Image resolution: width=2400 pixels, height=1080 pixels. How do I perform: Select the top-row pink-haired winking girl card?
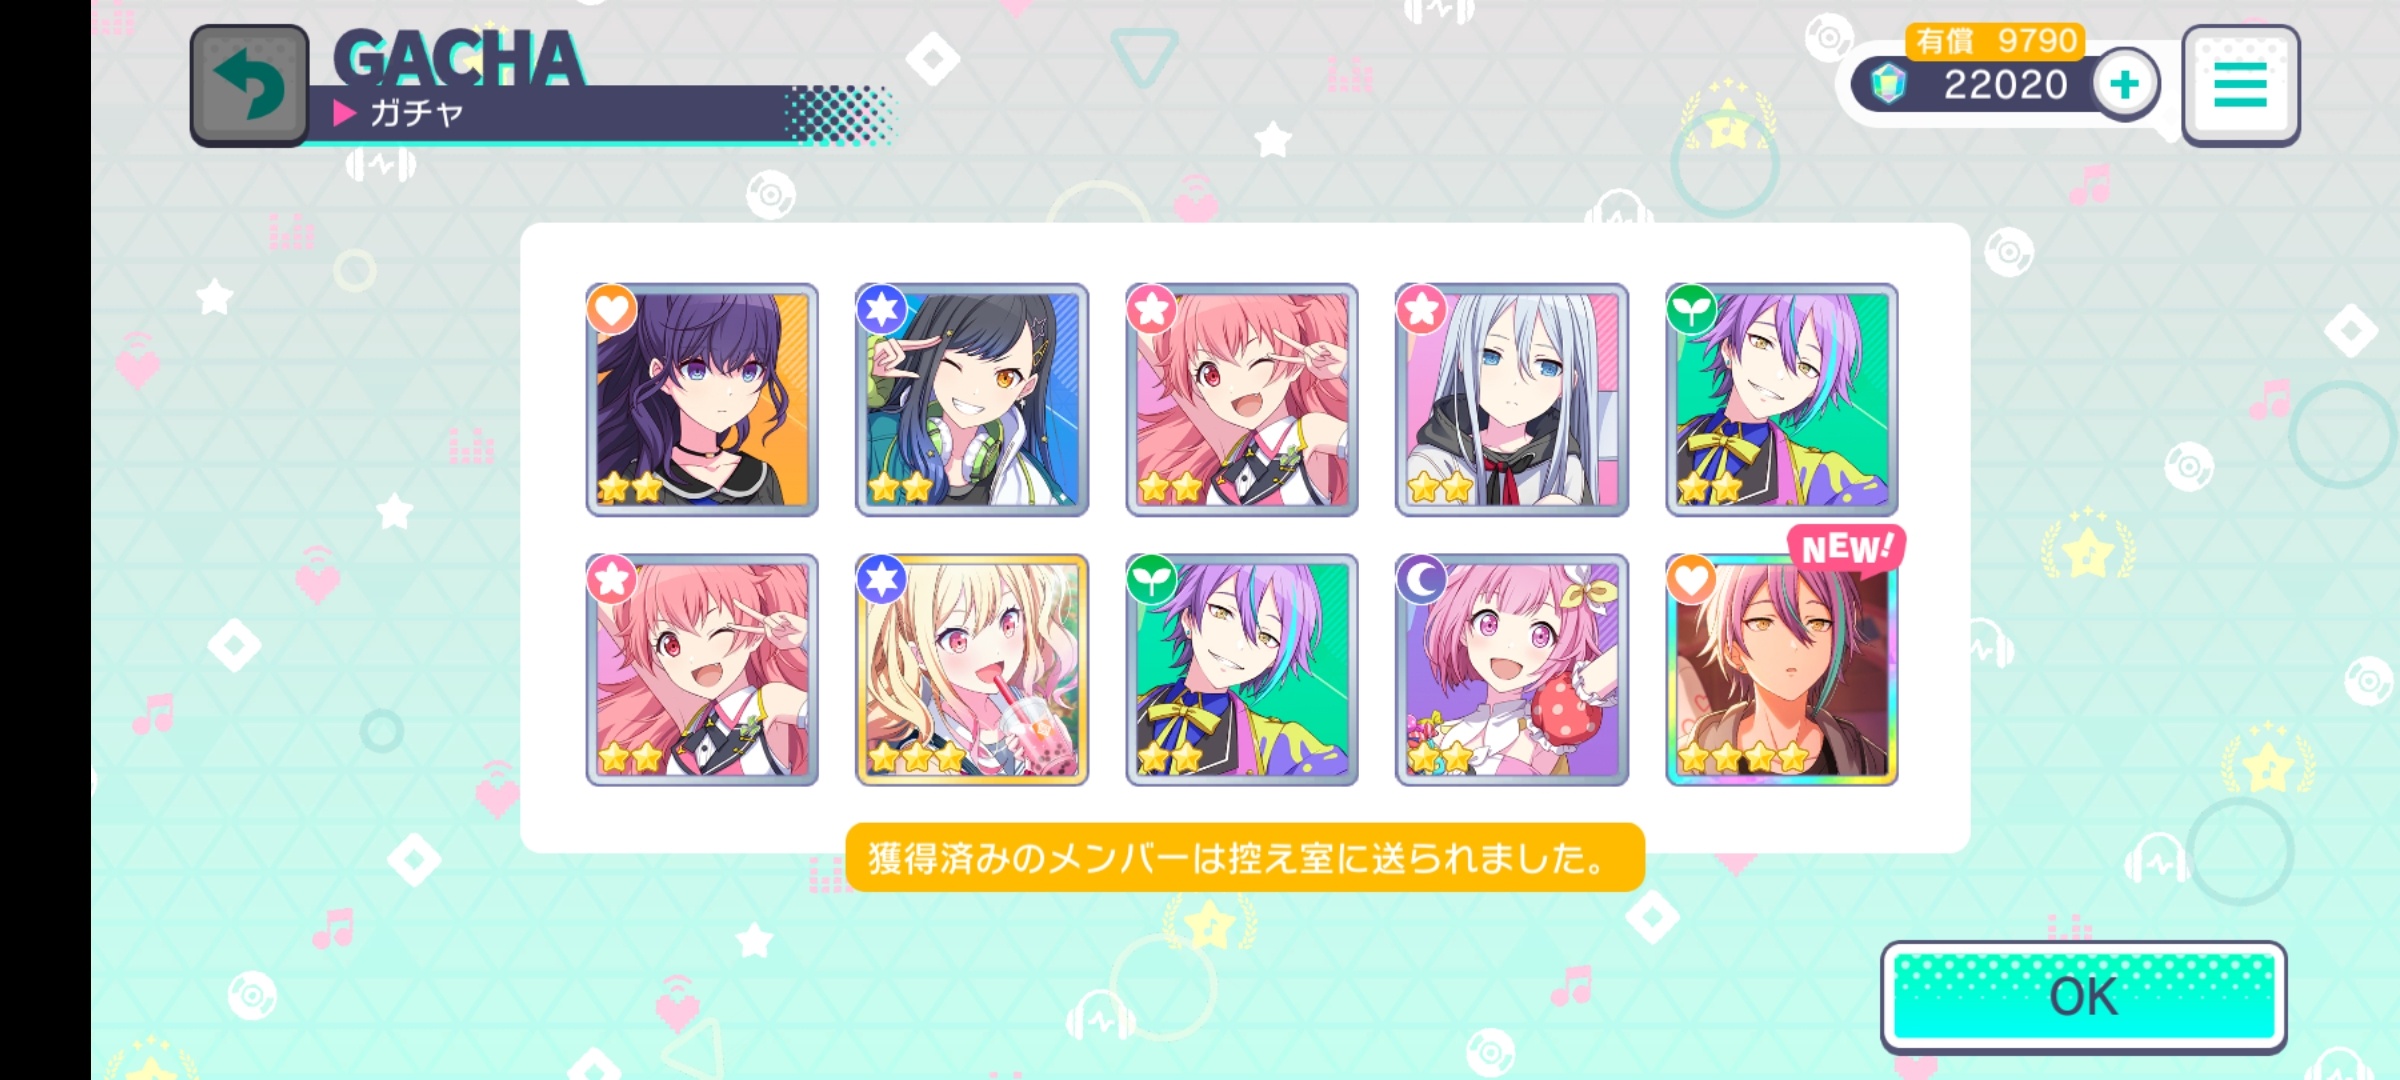point(1242,400)
